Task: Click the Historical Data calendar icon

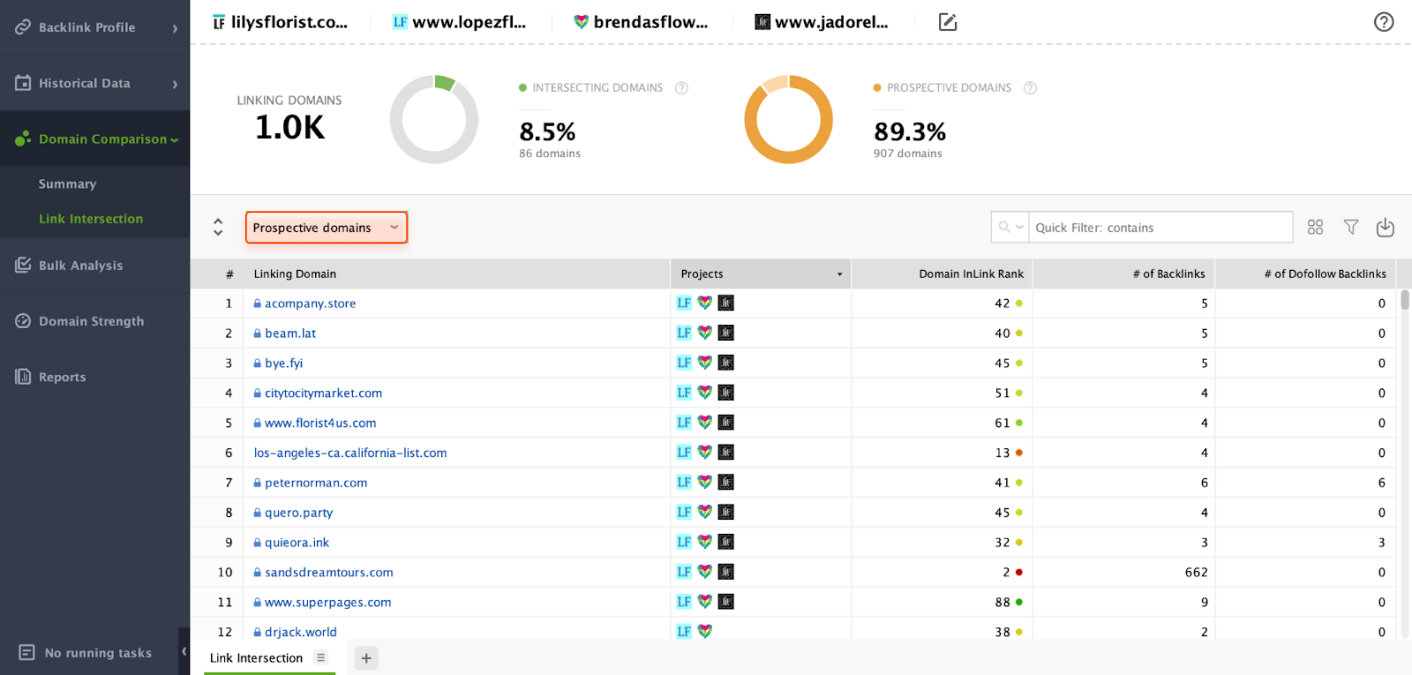Action: click(x=22, y=83)
